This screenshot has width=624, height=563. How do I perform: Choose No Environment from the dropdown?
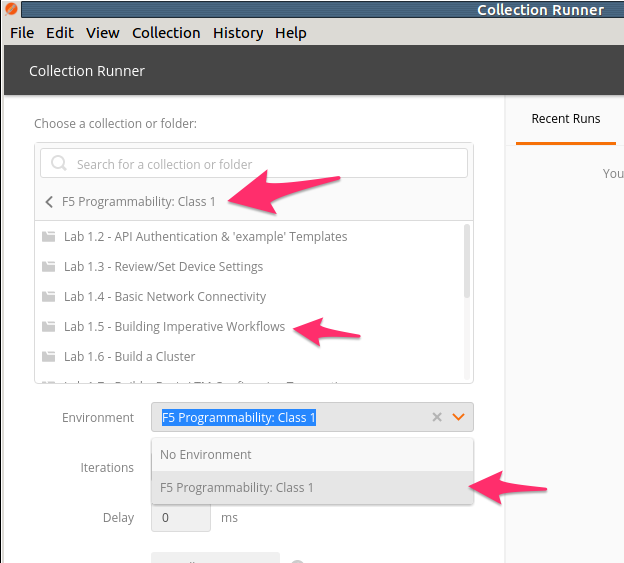312,454
